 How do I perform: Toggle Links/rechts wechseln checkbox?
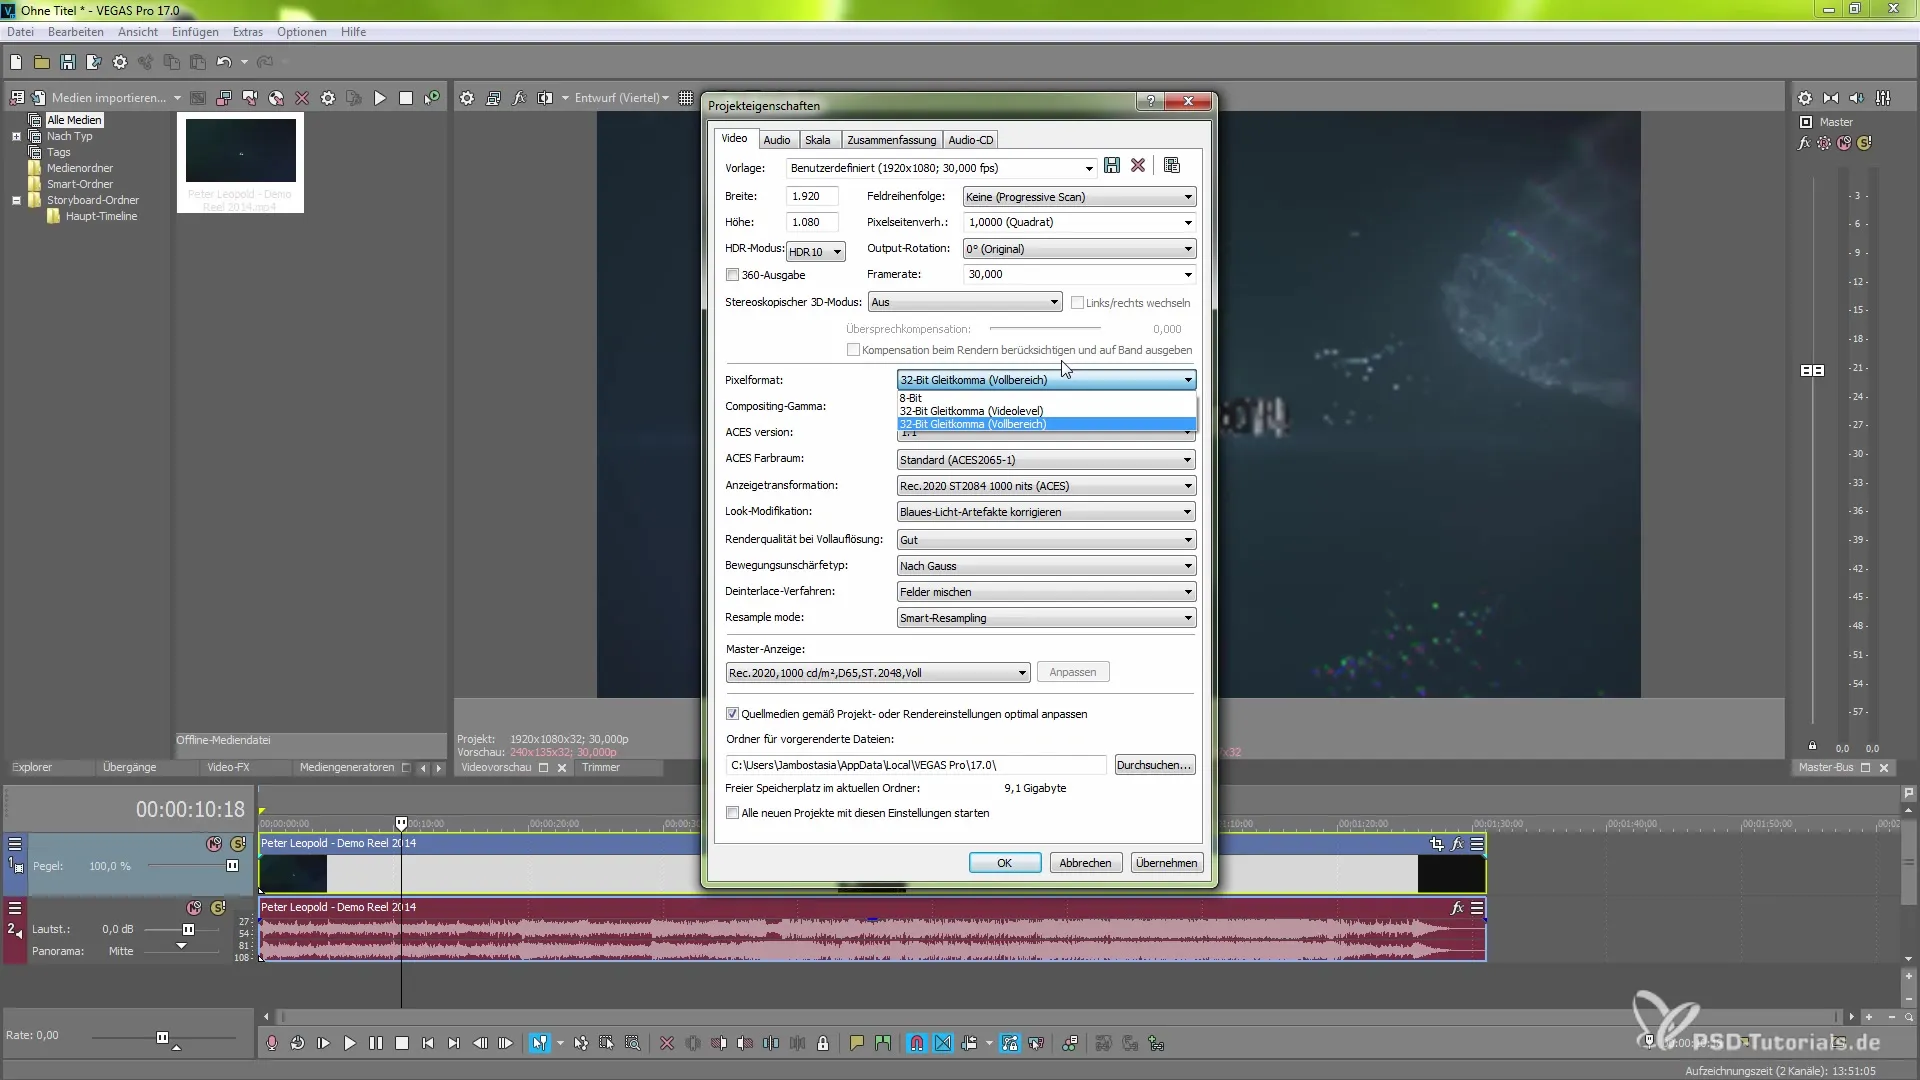click(x=1077, y=303)
